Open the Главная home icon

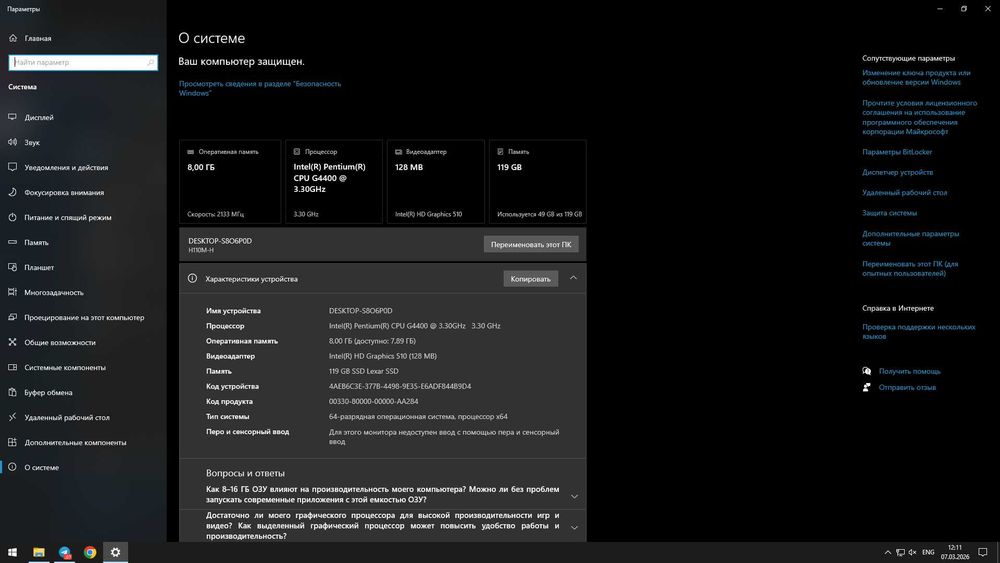pos(13,38)
